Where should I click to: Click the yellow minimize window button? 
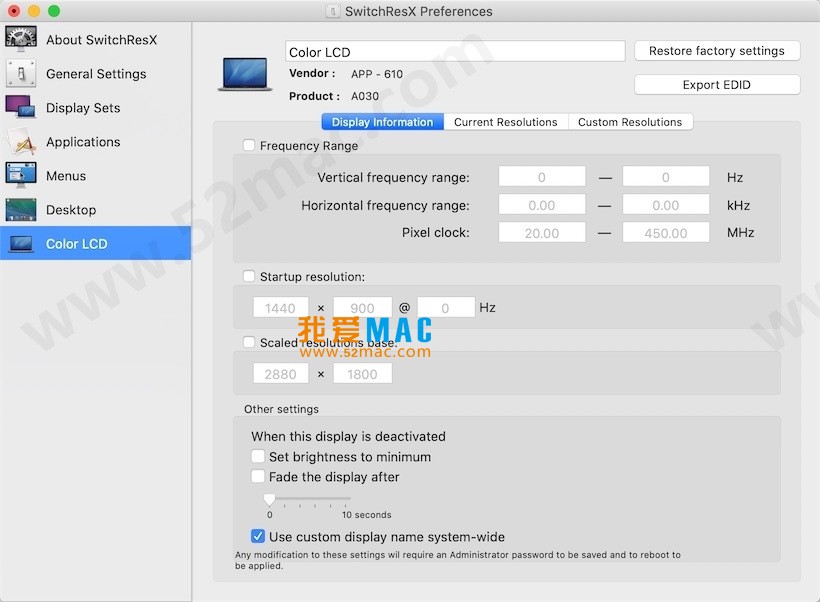(x=34, y=10)
